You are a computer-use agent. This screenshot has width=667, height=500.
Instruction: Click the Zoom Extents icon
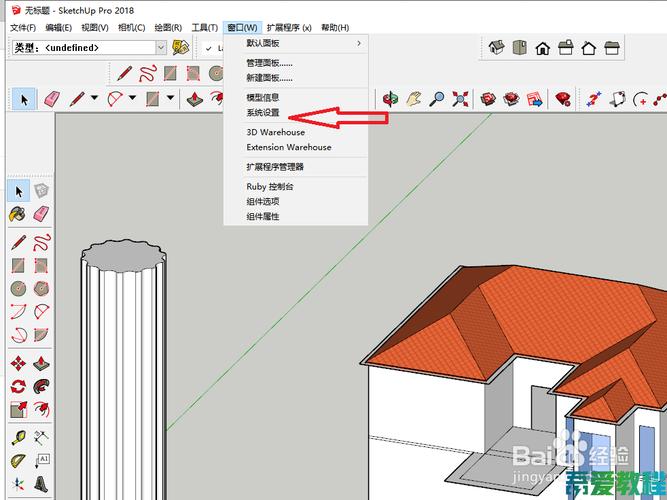point(460,99)
